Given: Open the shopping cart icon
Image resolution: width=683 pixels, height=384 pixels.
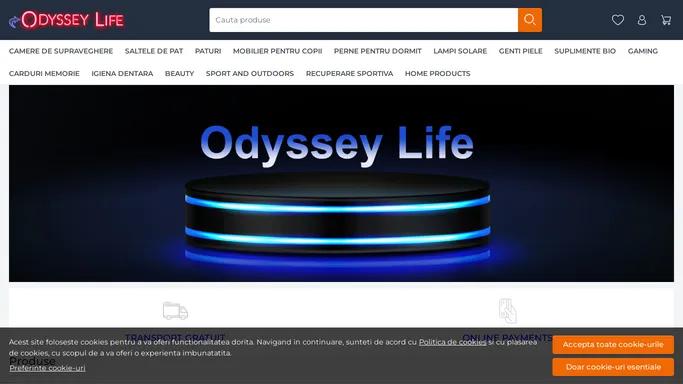Looking at the screenshot, I should [x=666, y=20].
